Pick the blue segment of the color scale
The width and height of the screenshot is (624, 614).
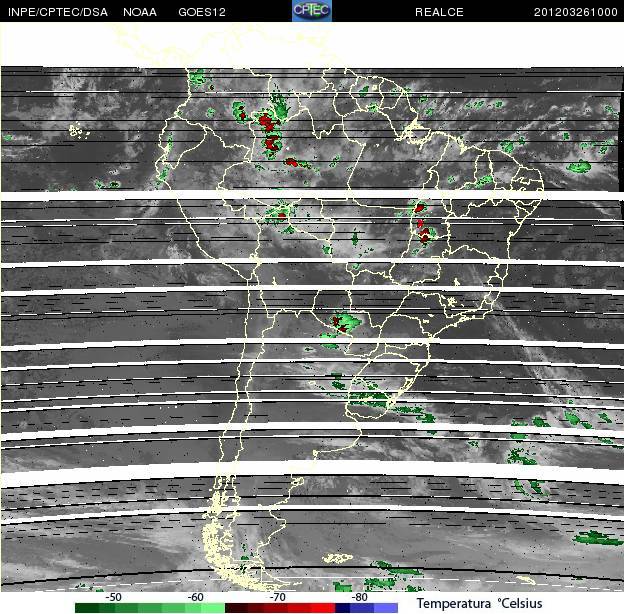click(367, 608)
